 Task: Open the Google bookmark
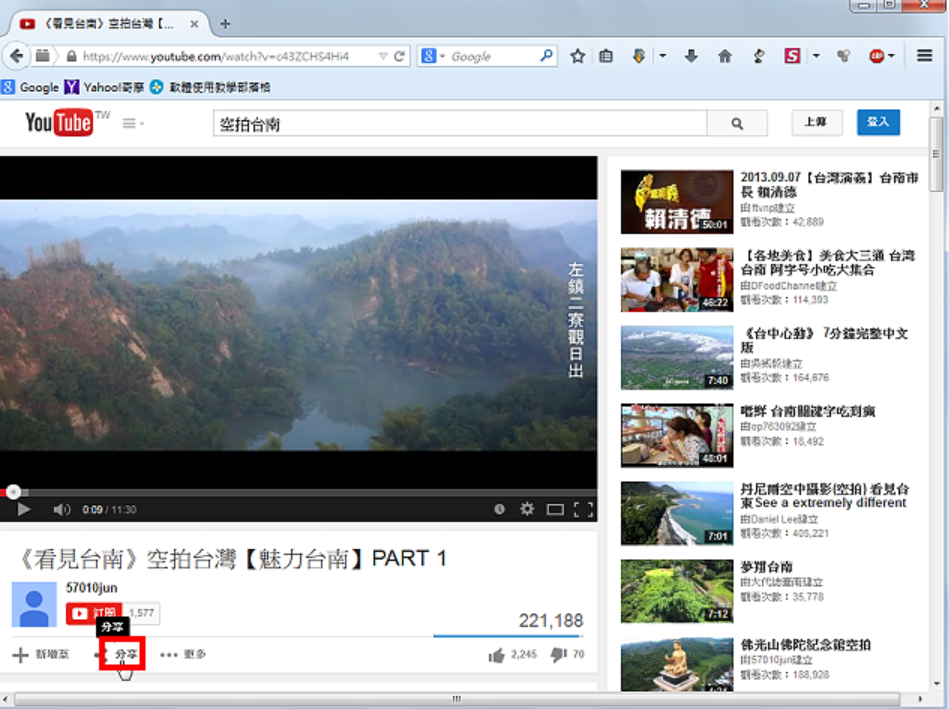tap(30, 87)
